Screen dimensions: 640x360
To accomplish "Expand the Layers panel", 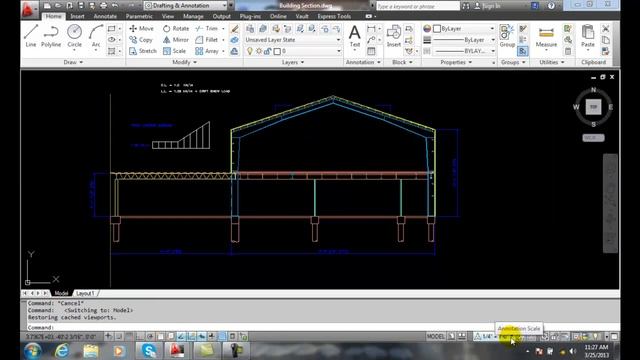I will pyautogui.click(x=293, y=62).
